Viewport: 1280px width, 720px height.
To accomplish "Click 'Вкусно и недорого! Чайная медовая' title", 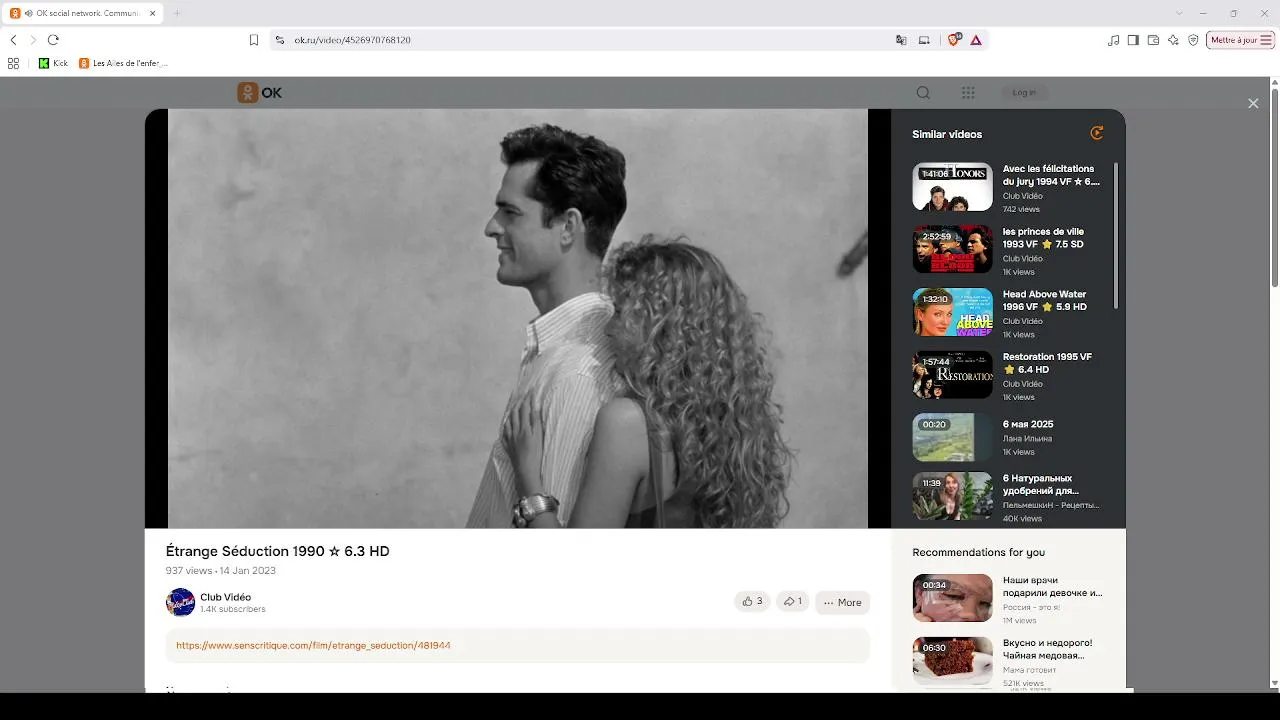I will coord(1048,649).
